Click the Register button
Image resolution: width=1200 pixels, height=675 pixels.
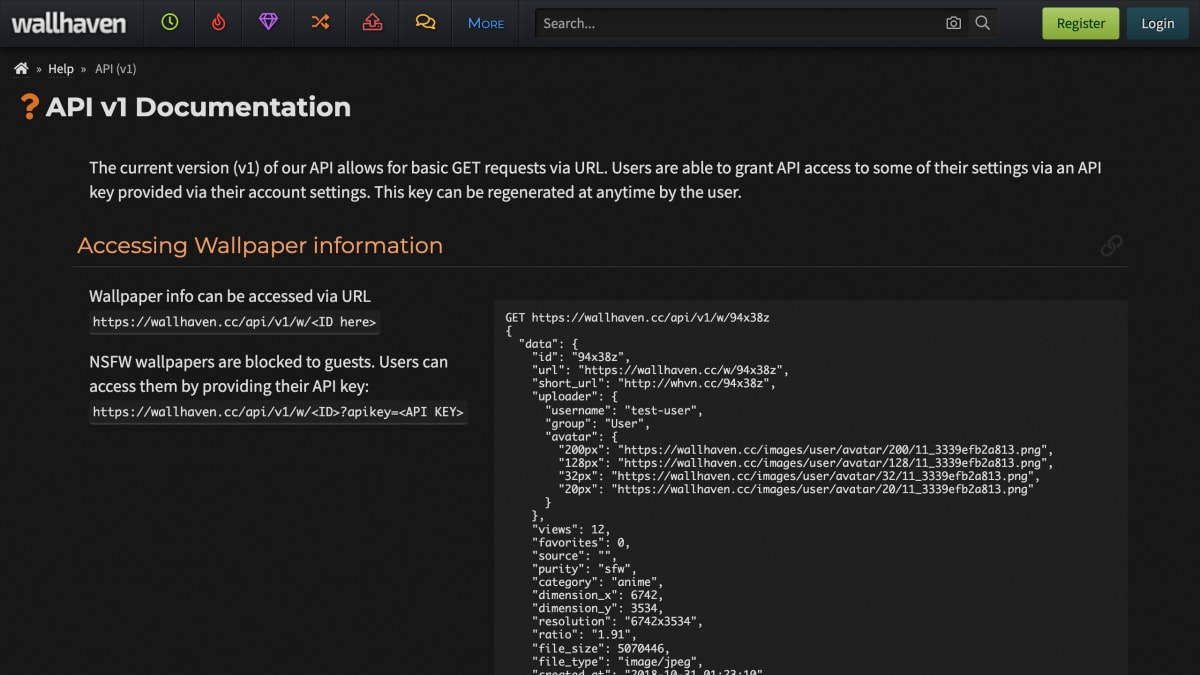(1081, 23)
